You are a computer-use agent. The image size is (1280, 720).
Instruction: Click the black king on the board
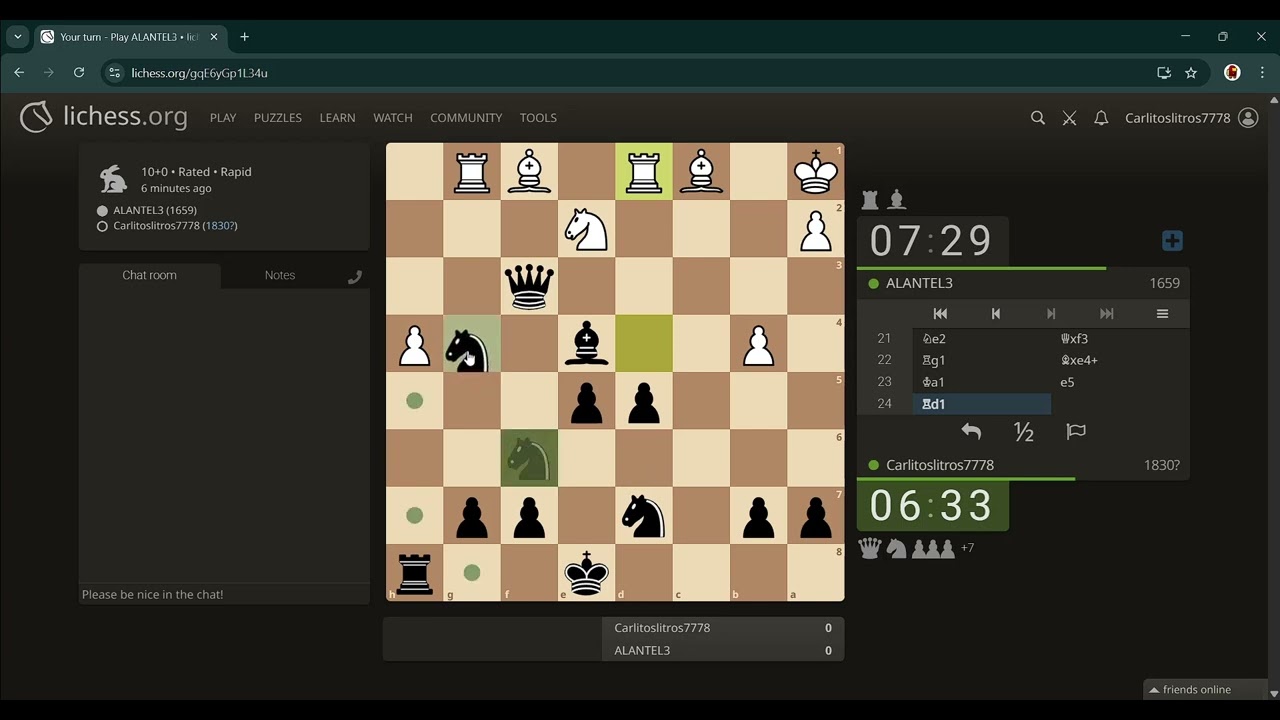pyautogui.click(x=587, y=573)
